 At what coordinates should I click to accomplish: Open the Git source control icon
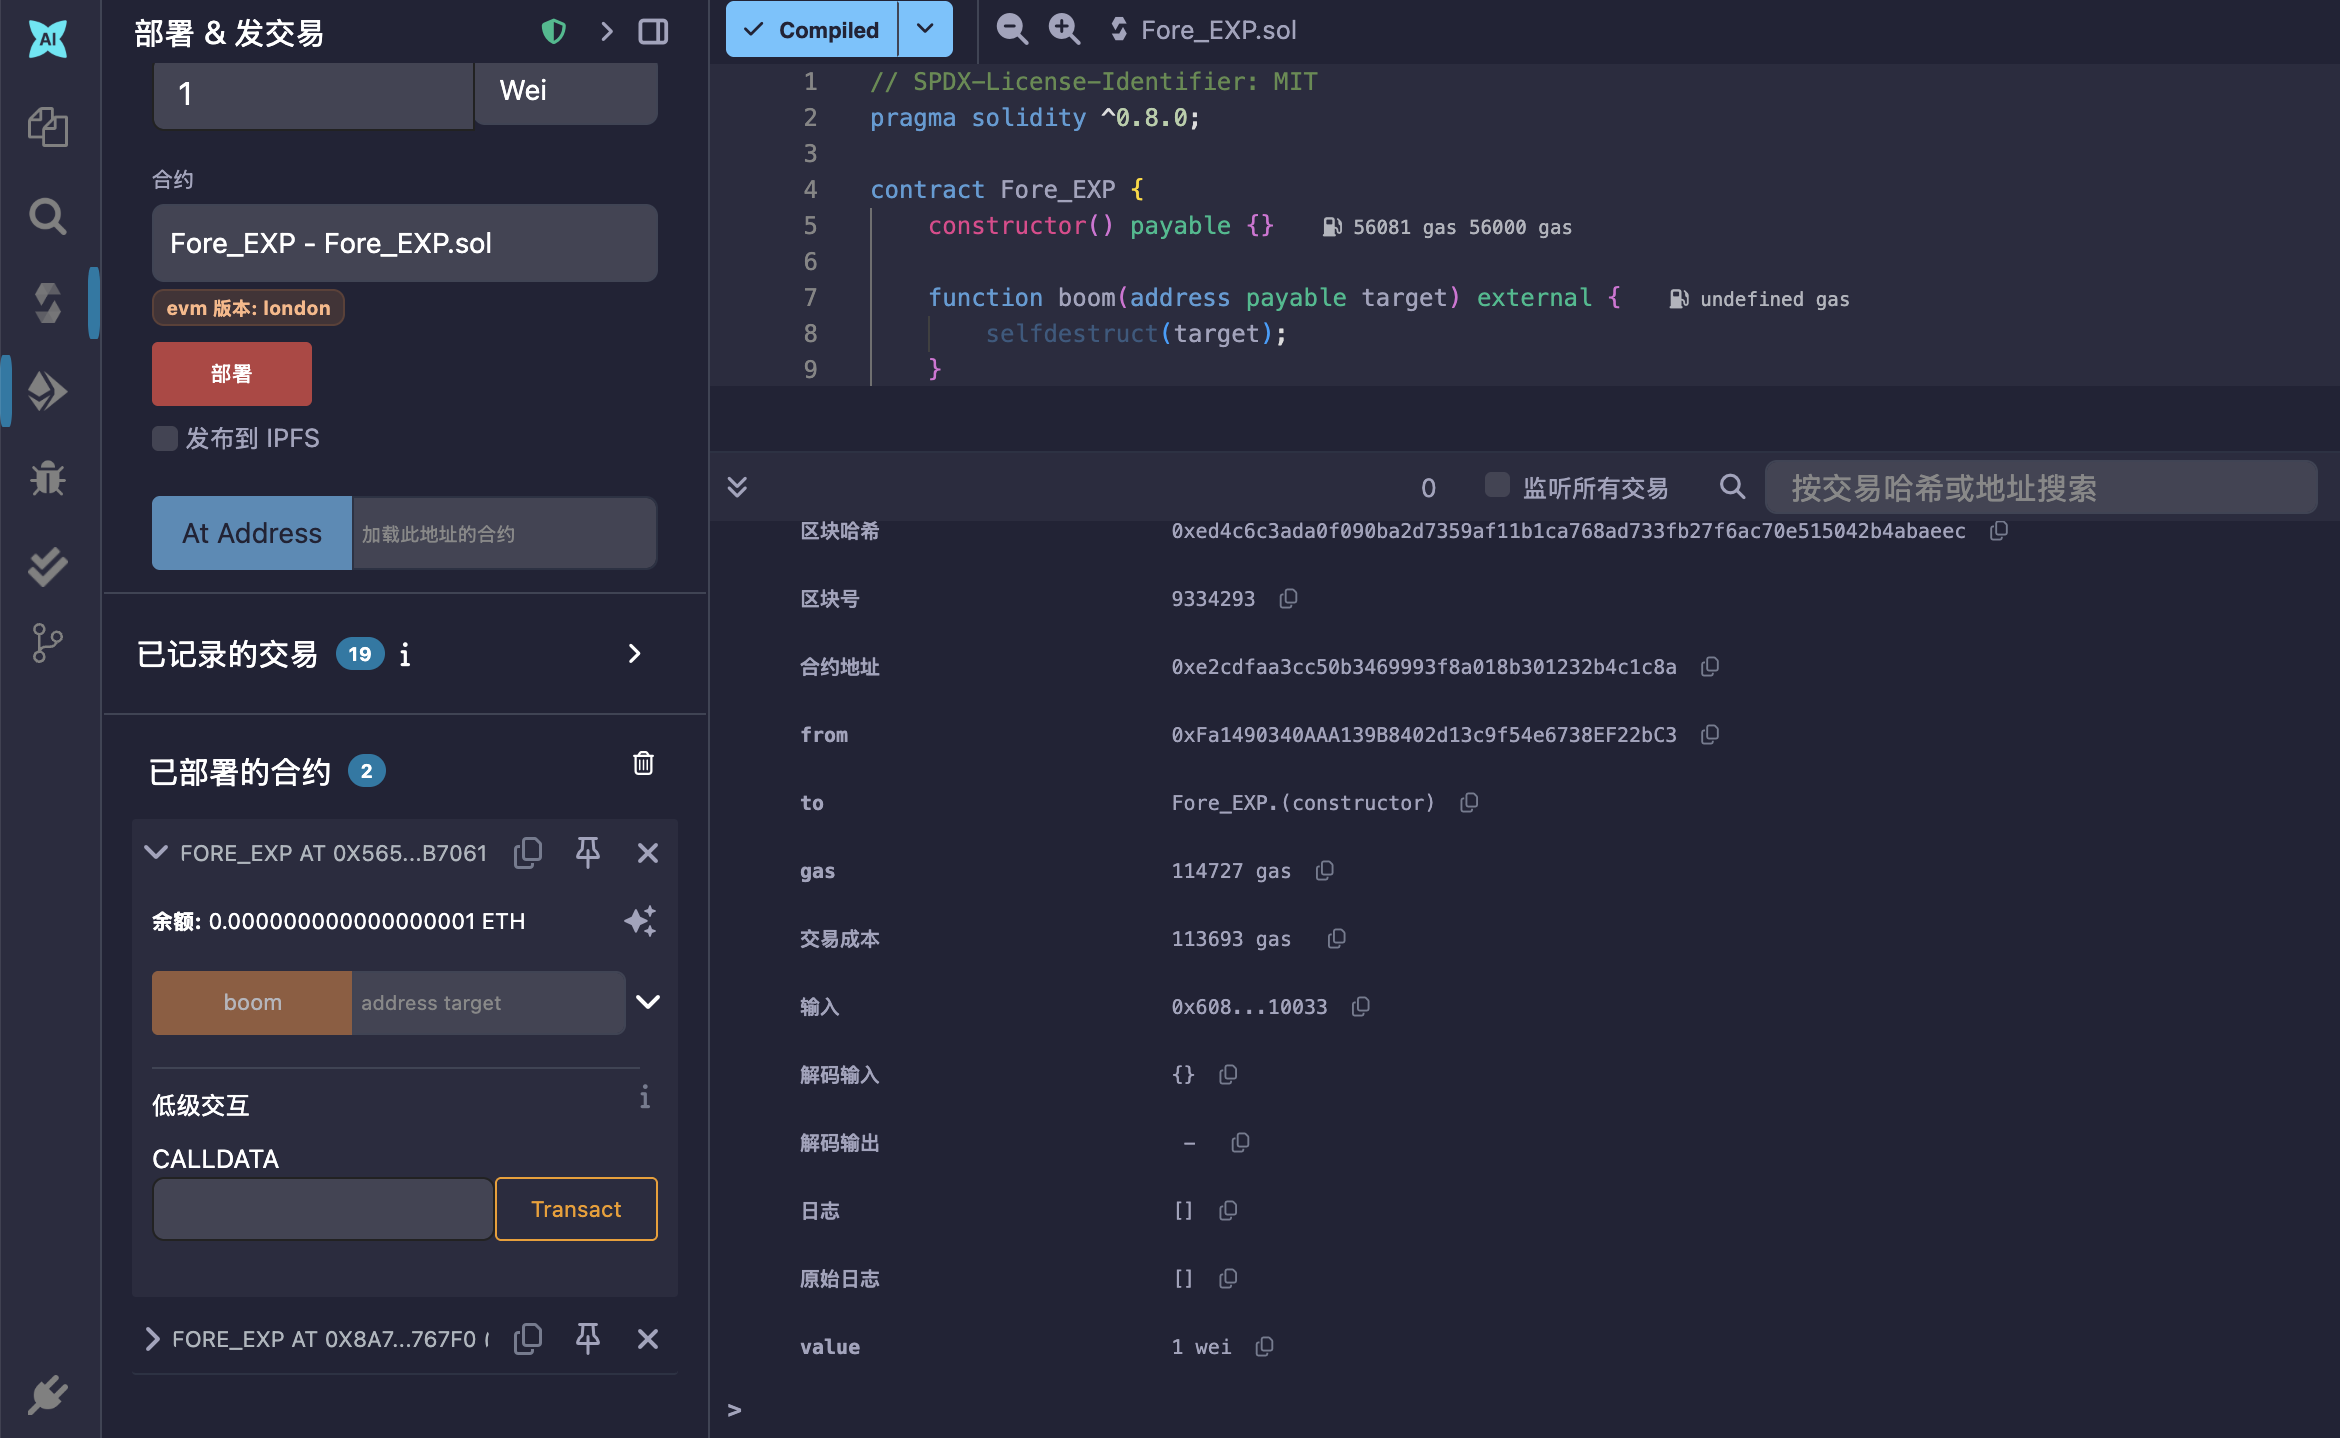(47, 643)
